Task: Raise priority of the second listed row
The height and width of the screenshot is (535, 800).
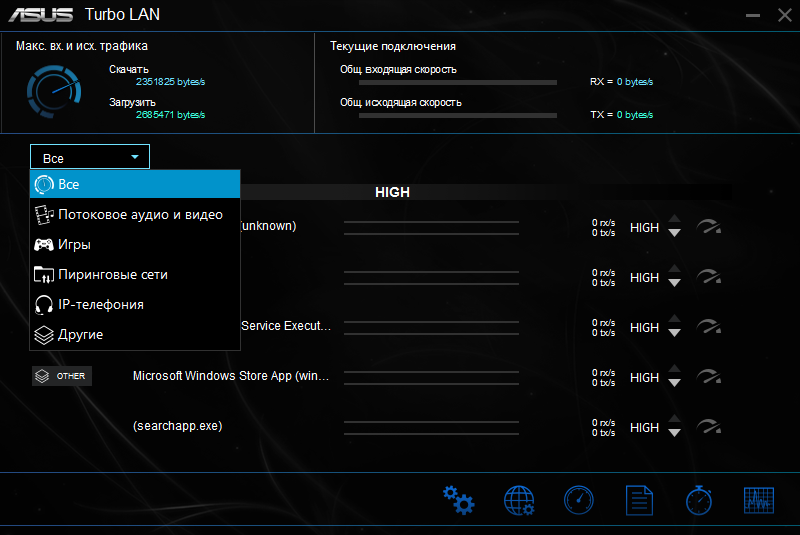Action: [x=674, y=269]
